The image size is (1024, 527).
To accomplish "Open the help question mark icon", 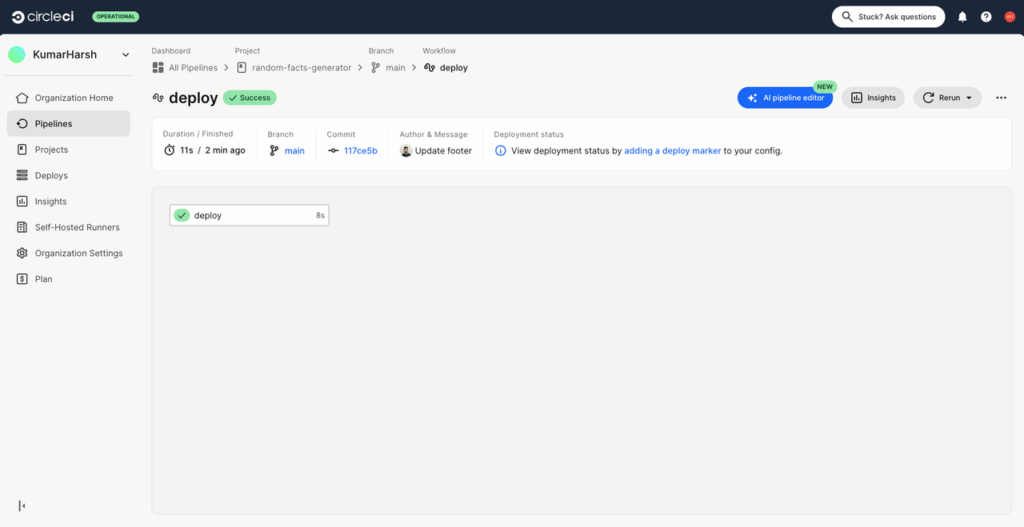I will 986,17.
